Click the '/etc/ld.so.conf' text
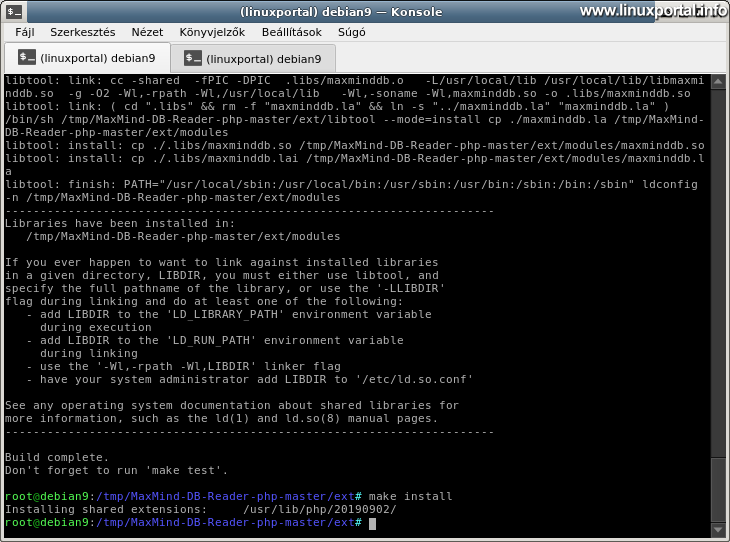 [x=414, y=379]
